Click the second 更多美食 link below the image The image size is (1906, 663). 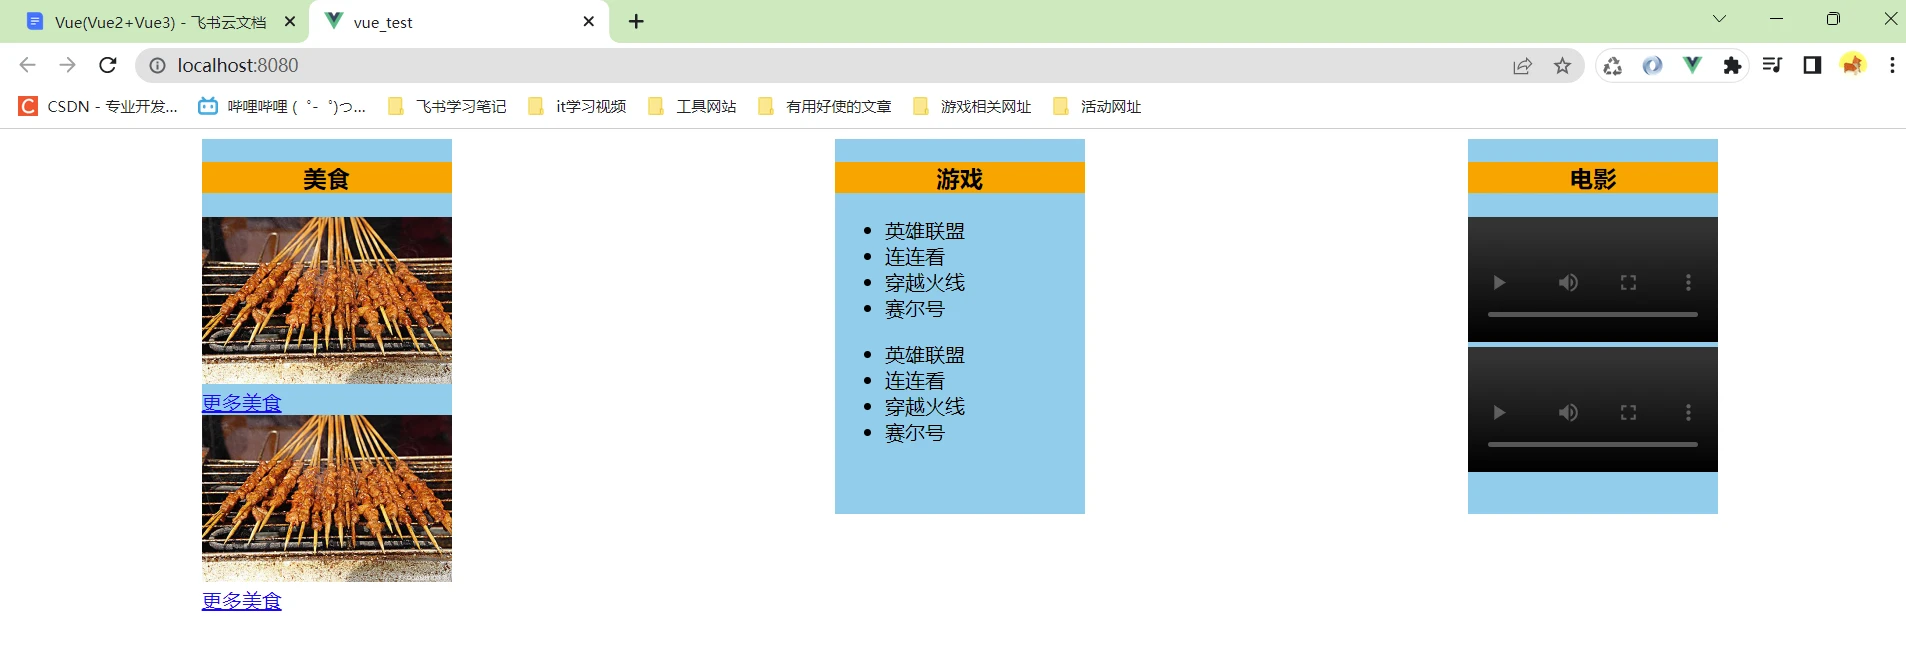pyautogui.click(x=242, y=601)
